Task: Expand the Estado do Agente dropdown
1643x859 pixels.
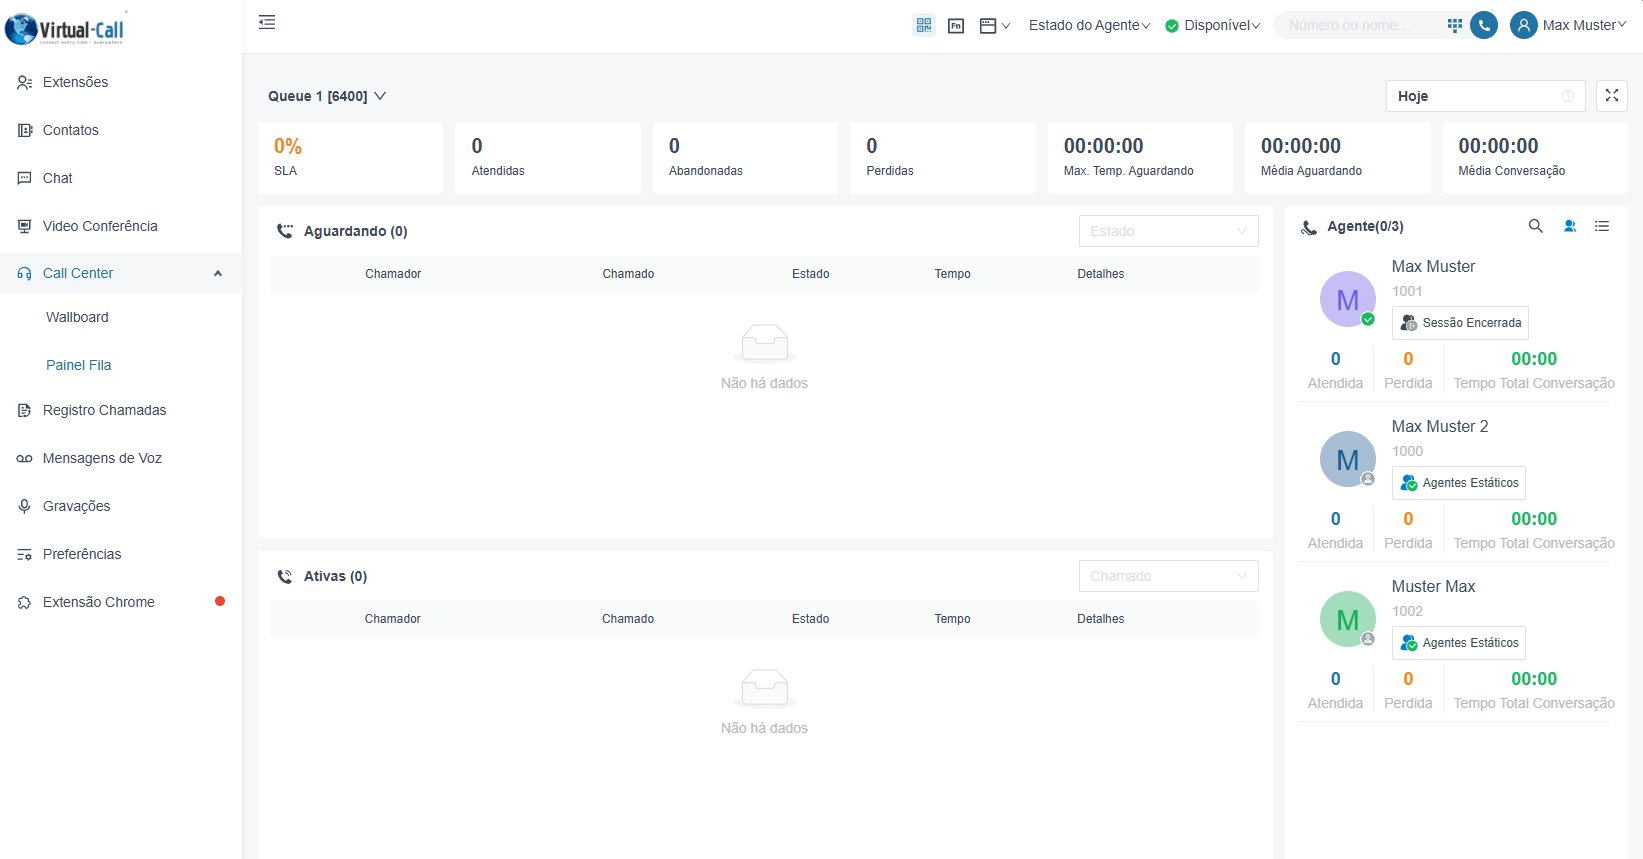Action: click(x=1089, y=25)
